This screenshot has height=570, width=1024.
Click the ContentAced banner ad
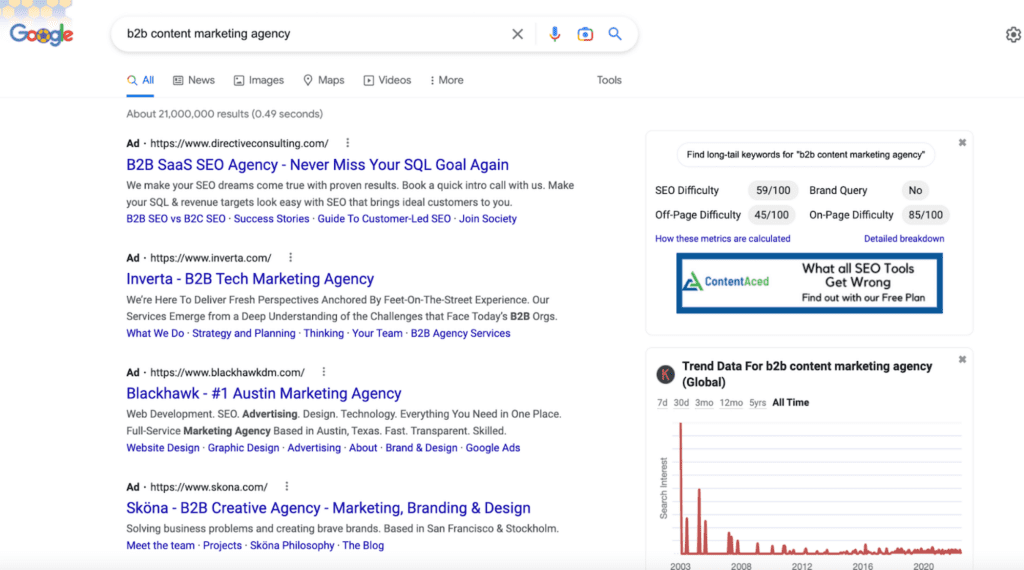pos(809,283)
